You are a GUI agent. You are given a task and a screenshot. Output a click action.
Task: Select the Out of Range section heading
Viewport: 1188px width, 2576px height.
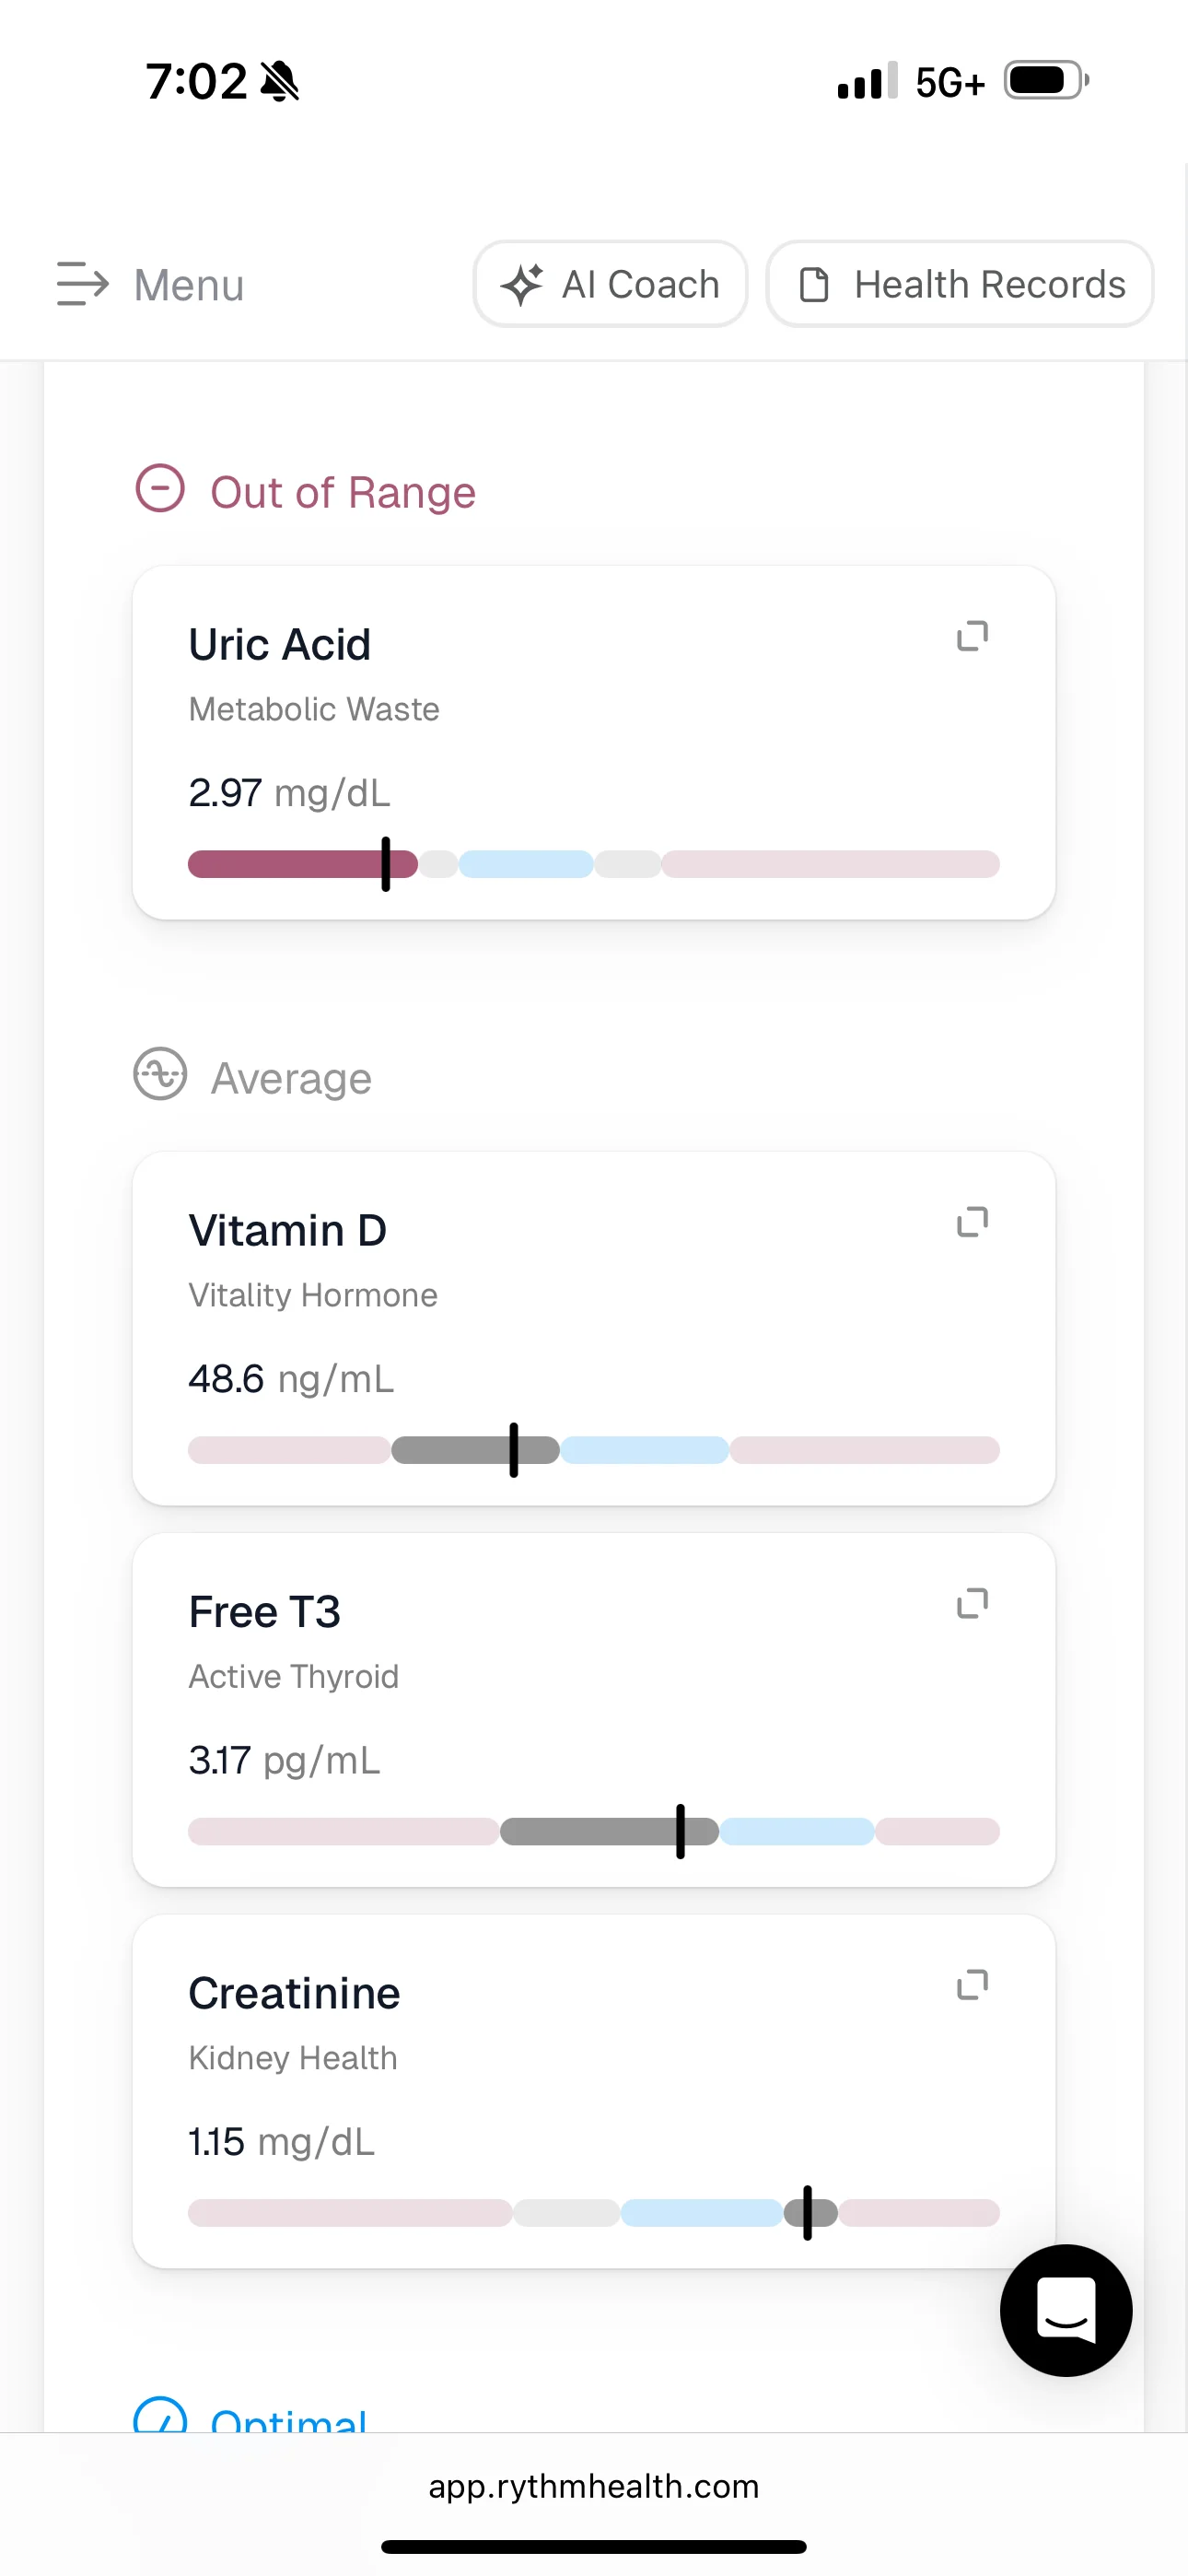343,493
